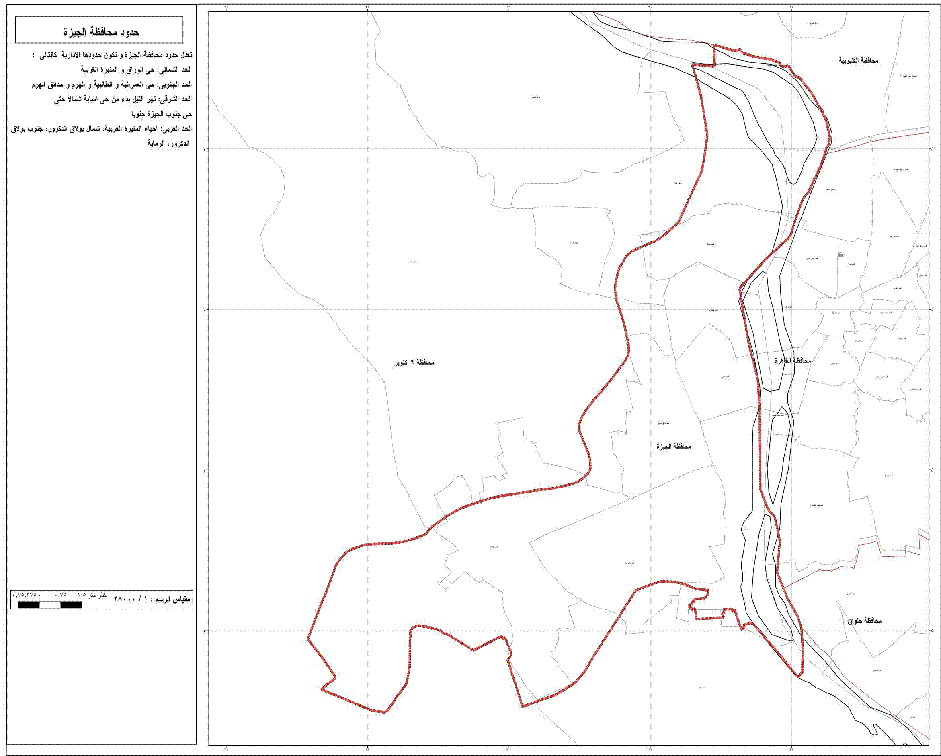Click the 'محافظة 6 أكتوبر' region label
The image size is (941, 756).
pos(411,361)
